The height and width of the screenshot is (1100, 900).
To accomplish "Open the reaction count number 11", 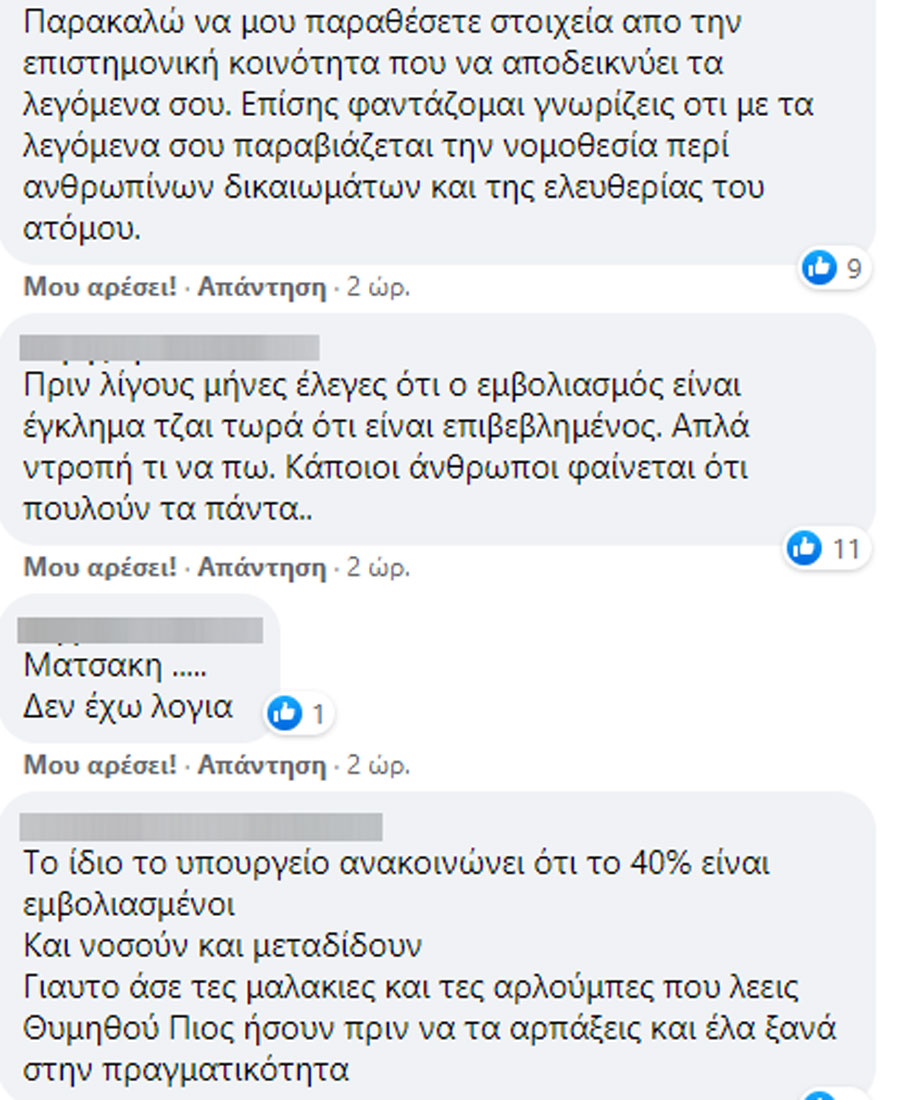I will [846, 549].
